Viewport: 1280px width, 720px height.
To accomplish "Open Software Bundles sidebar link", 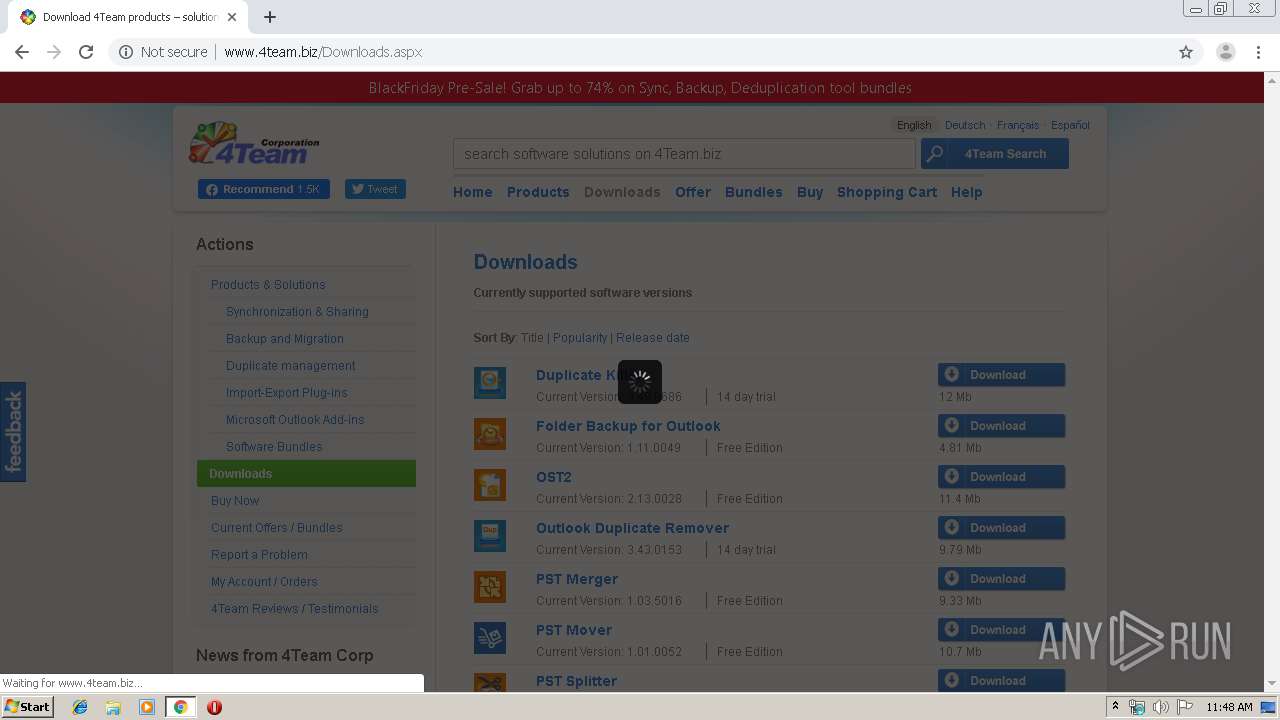I will tap(274, 447).
